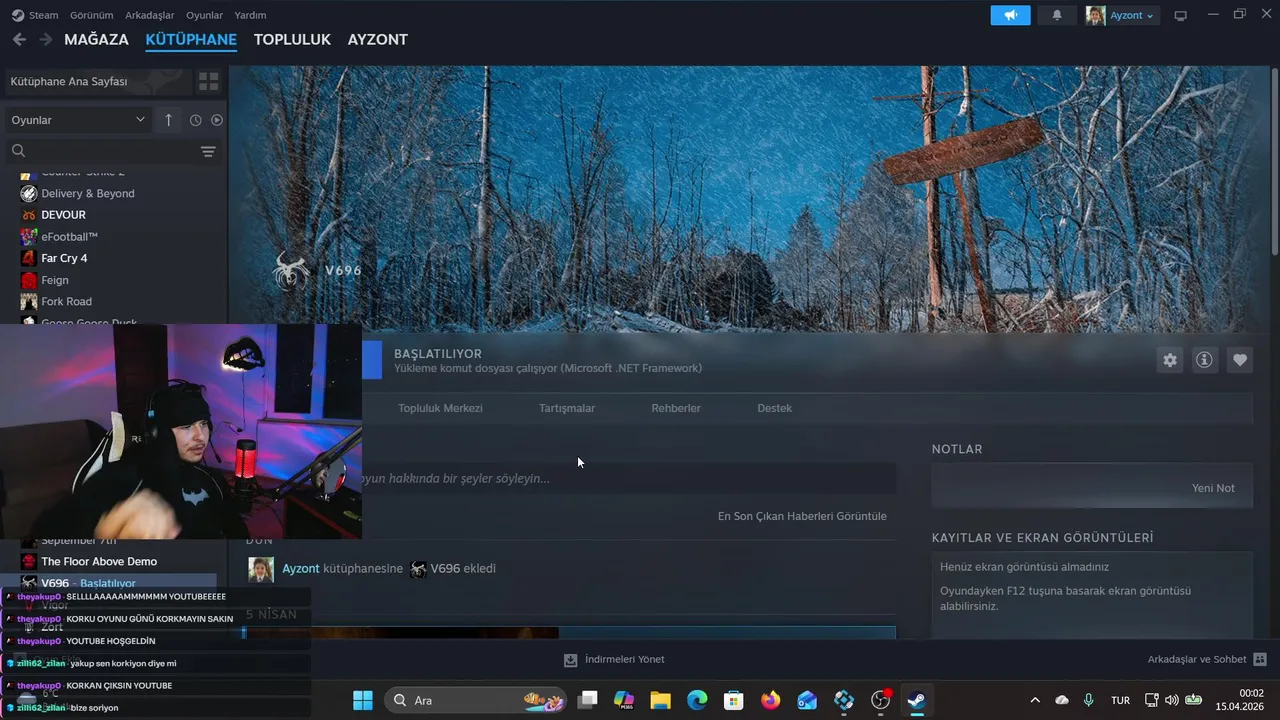Switch to Big Picture mode icon
The height and width of the screenshot is (720, 1280).
click(x=1180, y=15)
